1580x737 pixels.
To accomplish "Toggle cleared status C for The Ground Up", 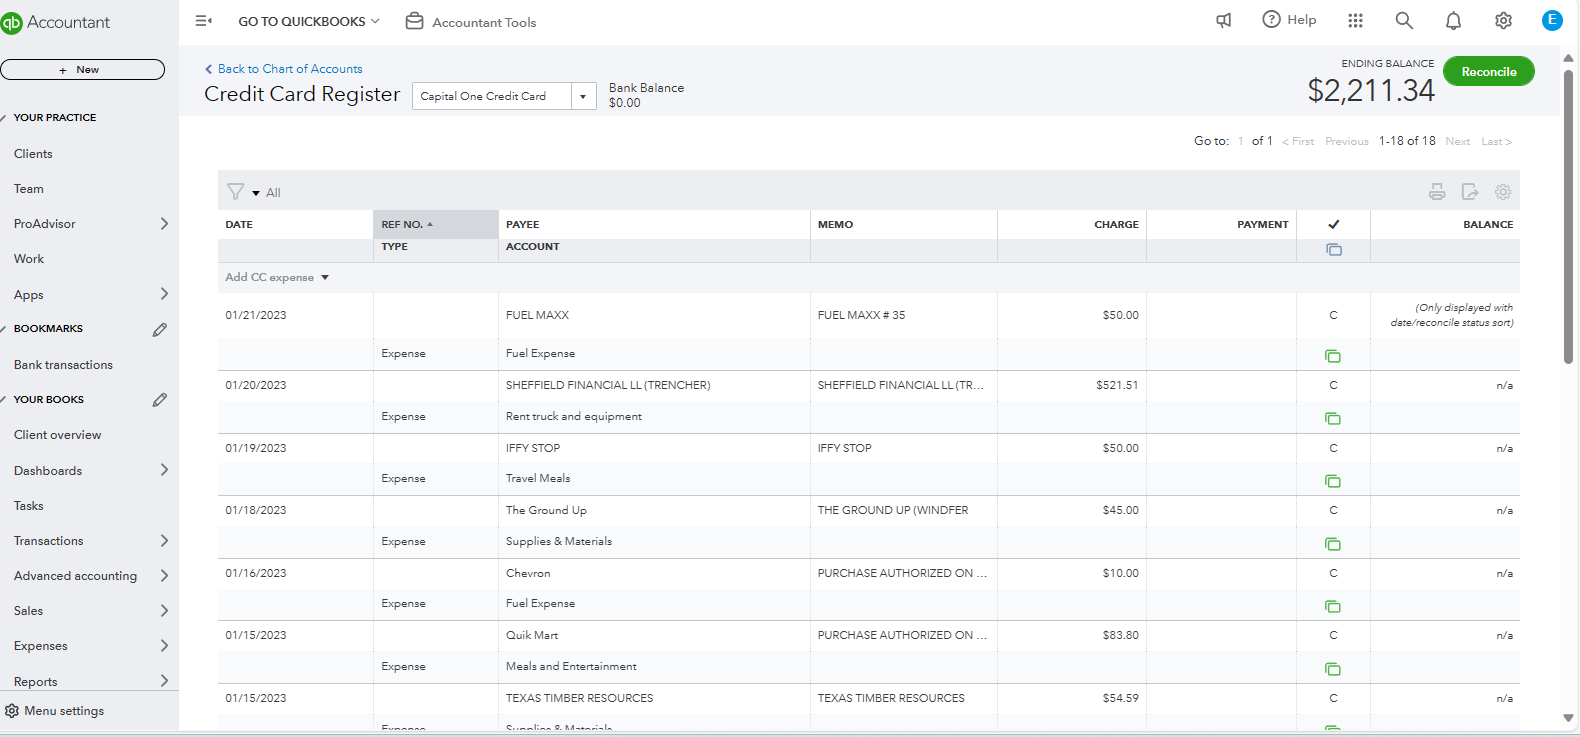I will coord(1333,510).
